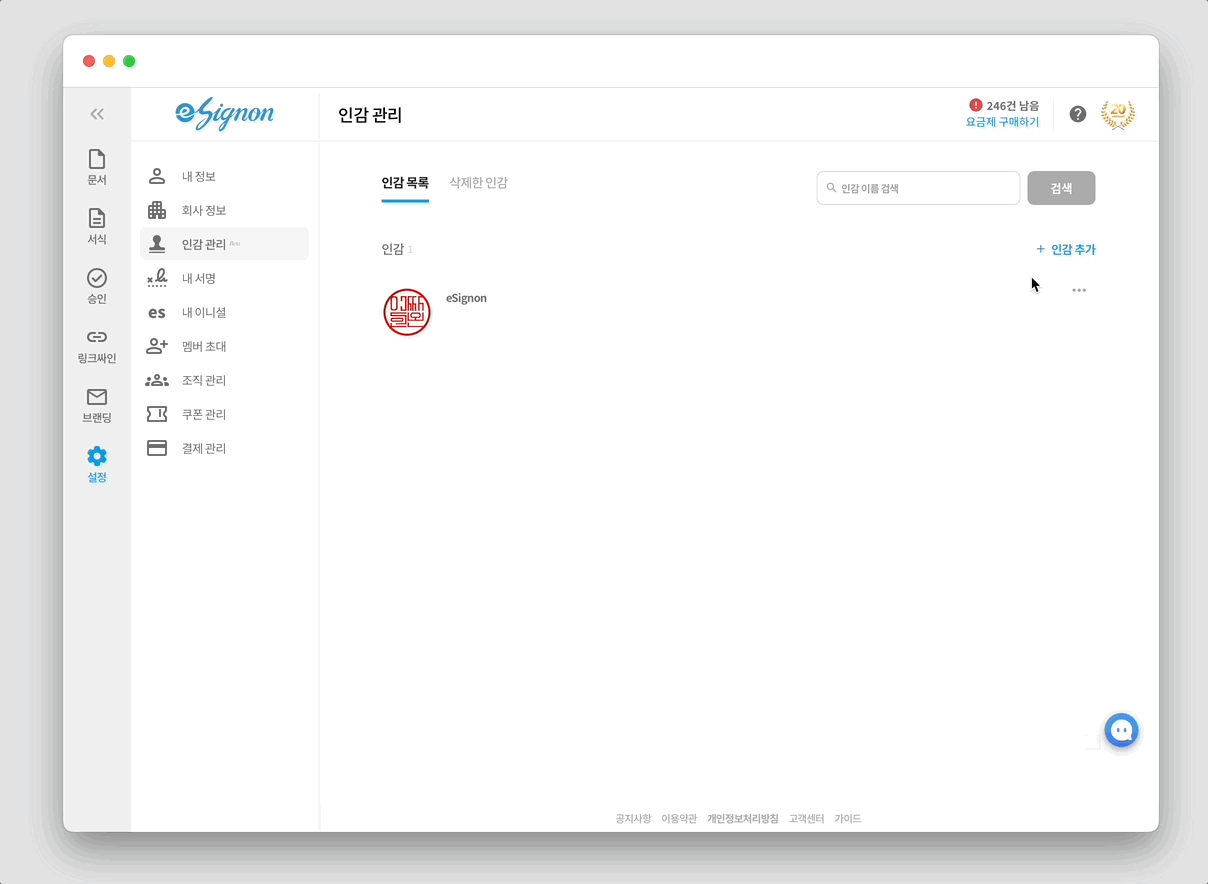Click the 검색 search button
Image resolution: width=1208 pixels, height=884 pixels.
[x=1061, y=188]
